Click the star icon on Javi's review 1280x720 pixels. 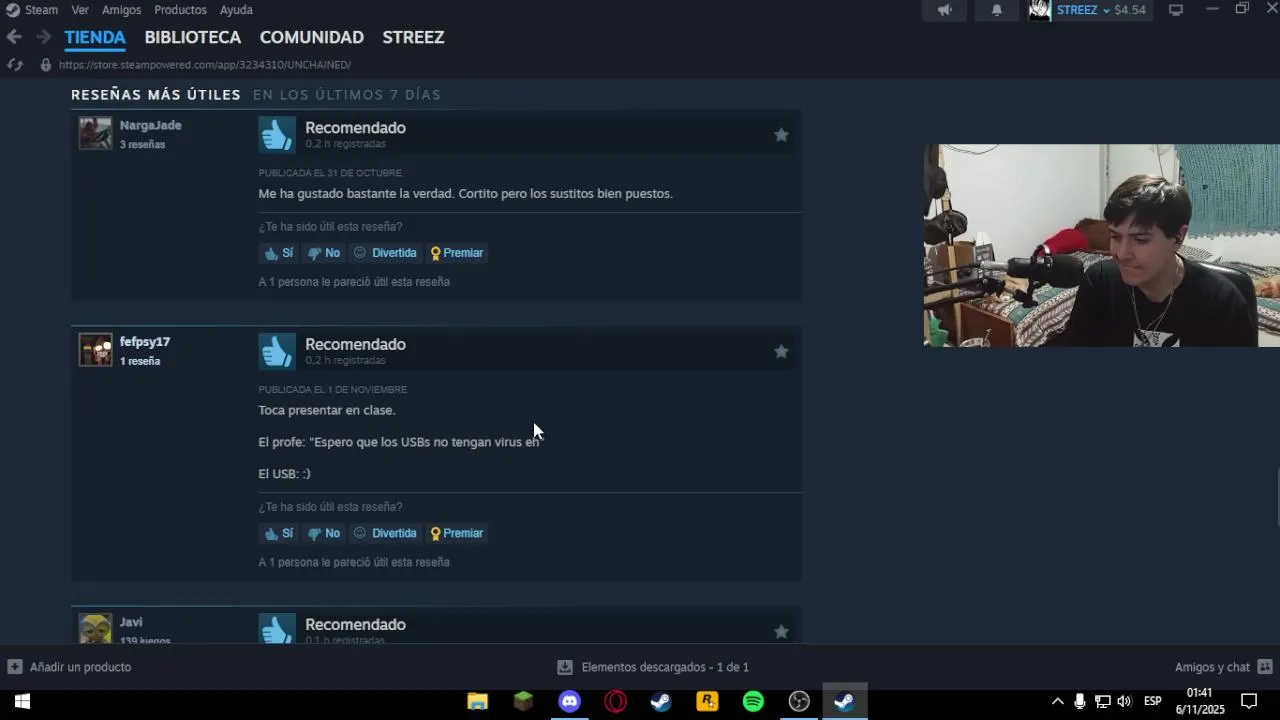[x=781, y=631]
